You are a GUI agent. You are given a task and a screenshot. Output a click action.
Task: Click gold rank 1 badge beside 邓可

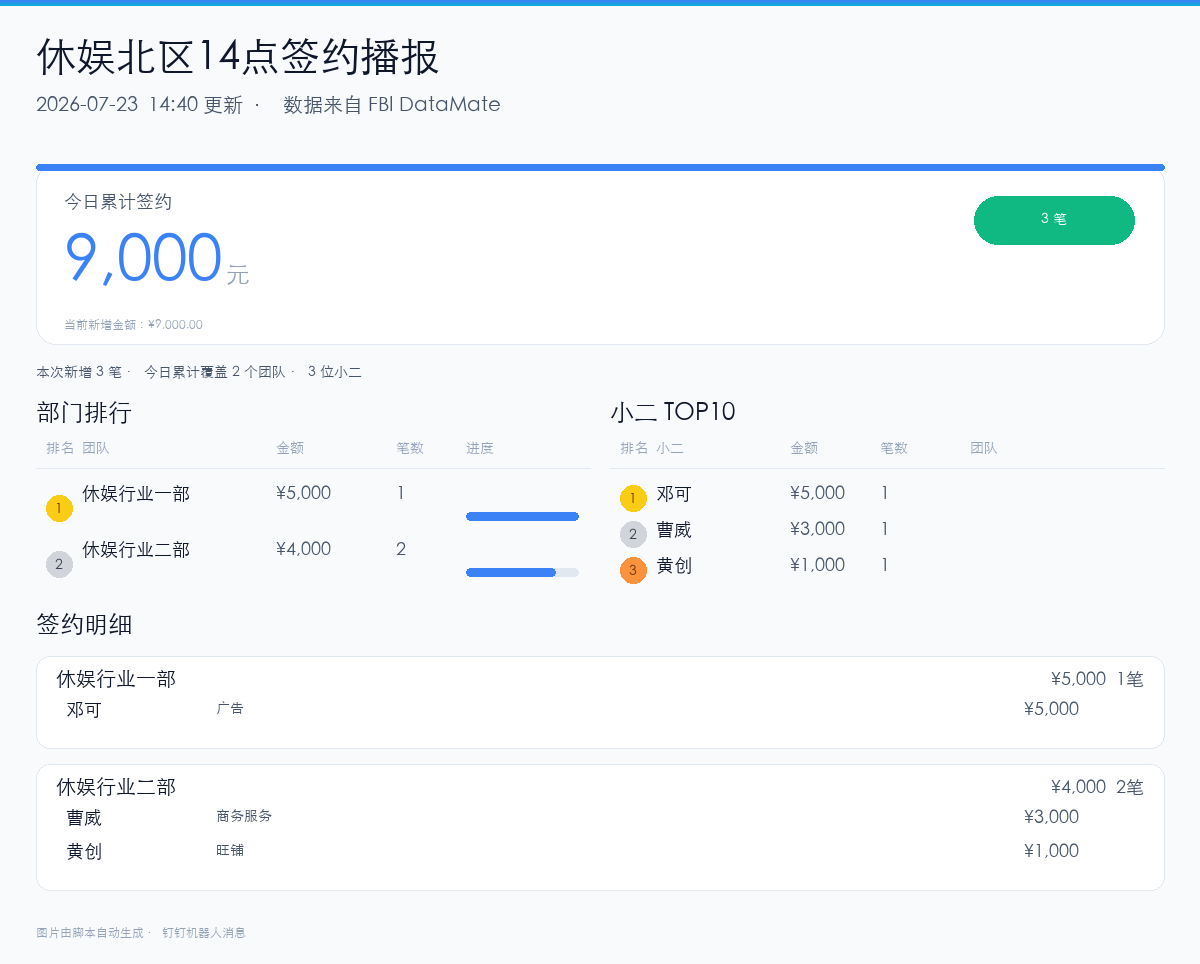633,498
